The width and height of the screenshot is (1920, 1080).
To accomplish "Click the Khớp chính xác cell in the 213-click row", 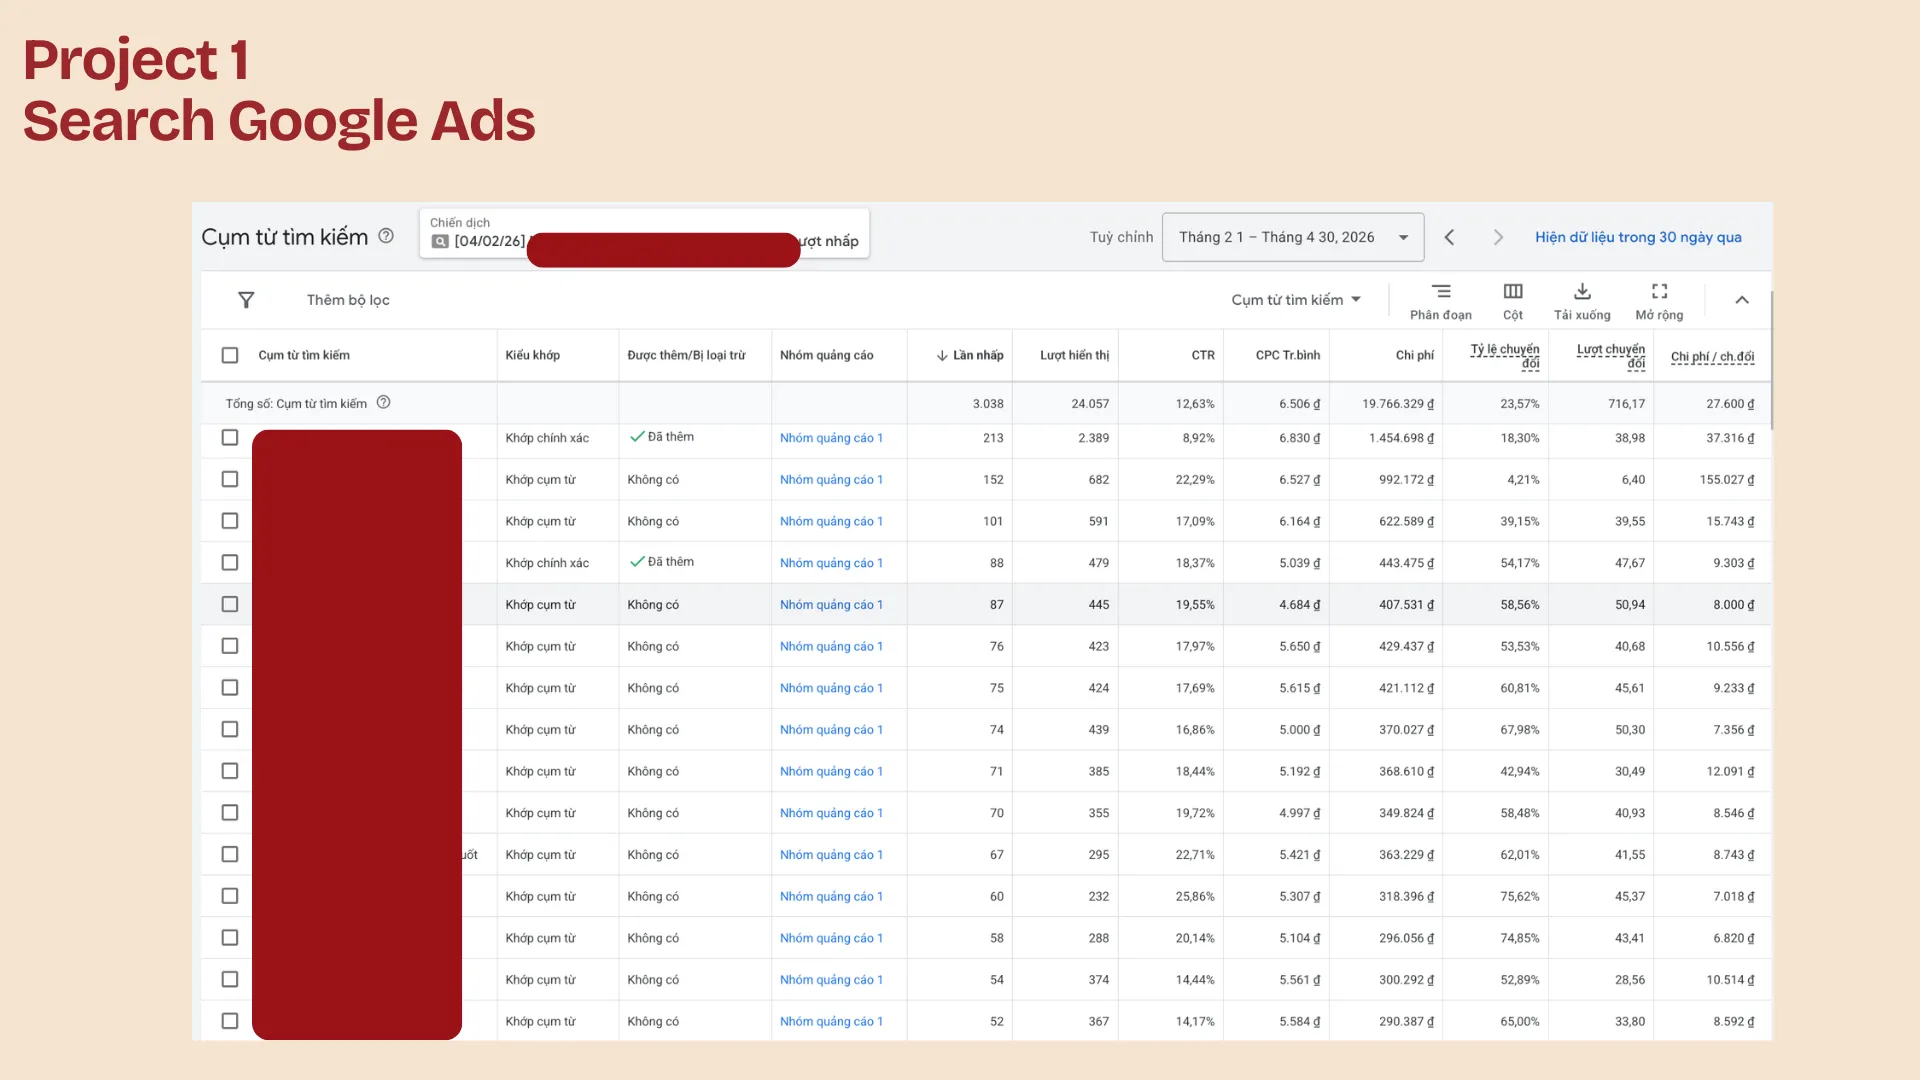I will 547,438.
